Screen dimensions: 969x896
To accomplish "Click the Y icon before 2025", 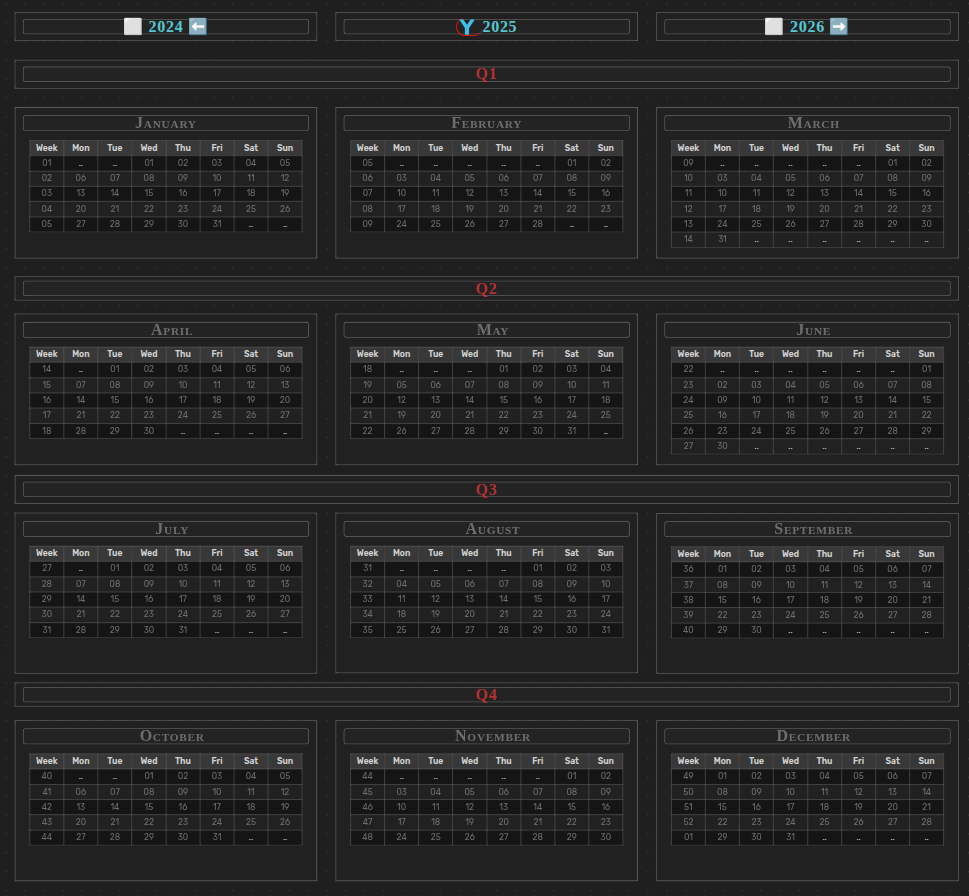I will (x=466, y=27).
